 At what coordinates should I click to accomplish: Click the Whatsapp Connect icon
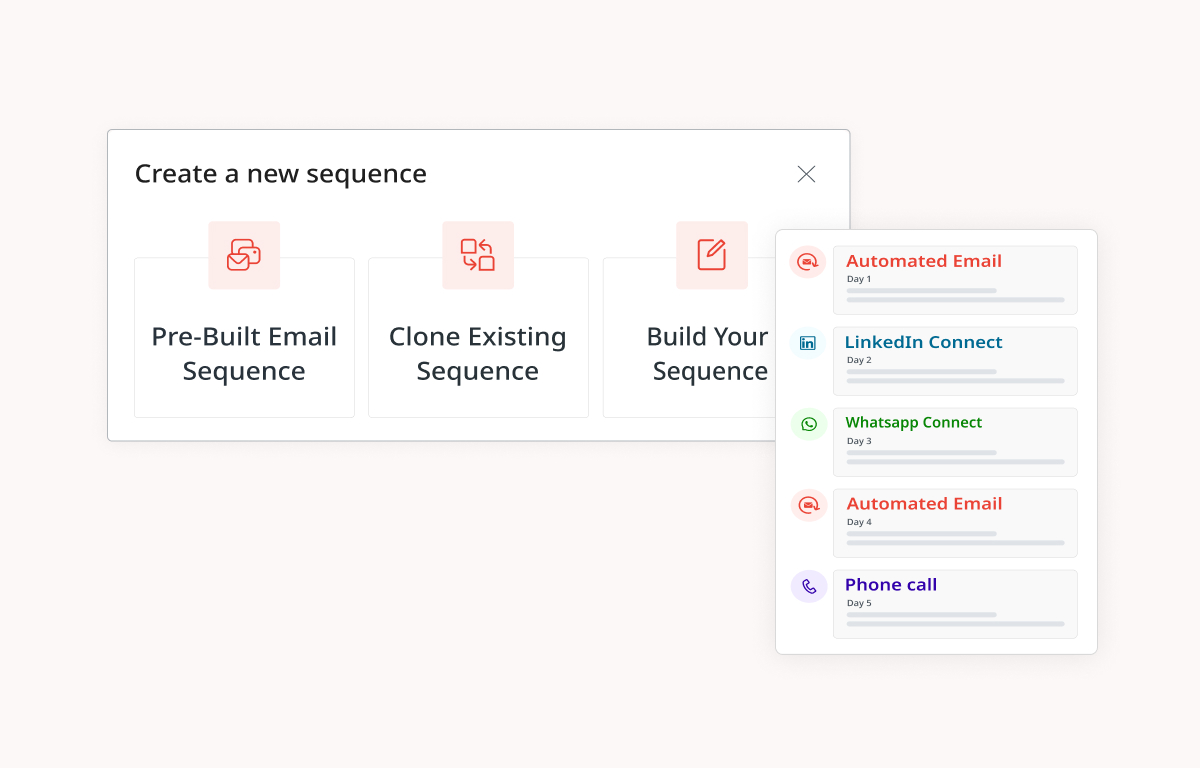pyautogui.click(x=808, y=424)
